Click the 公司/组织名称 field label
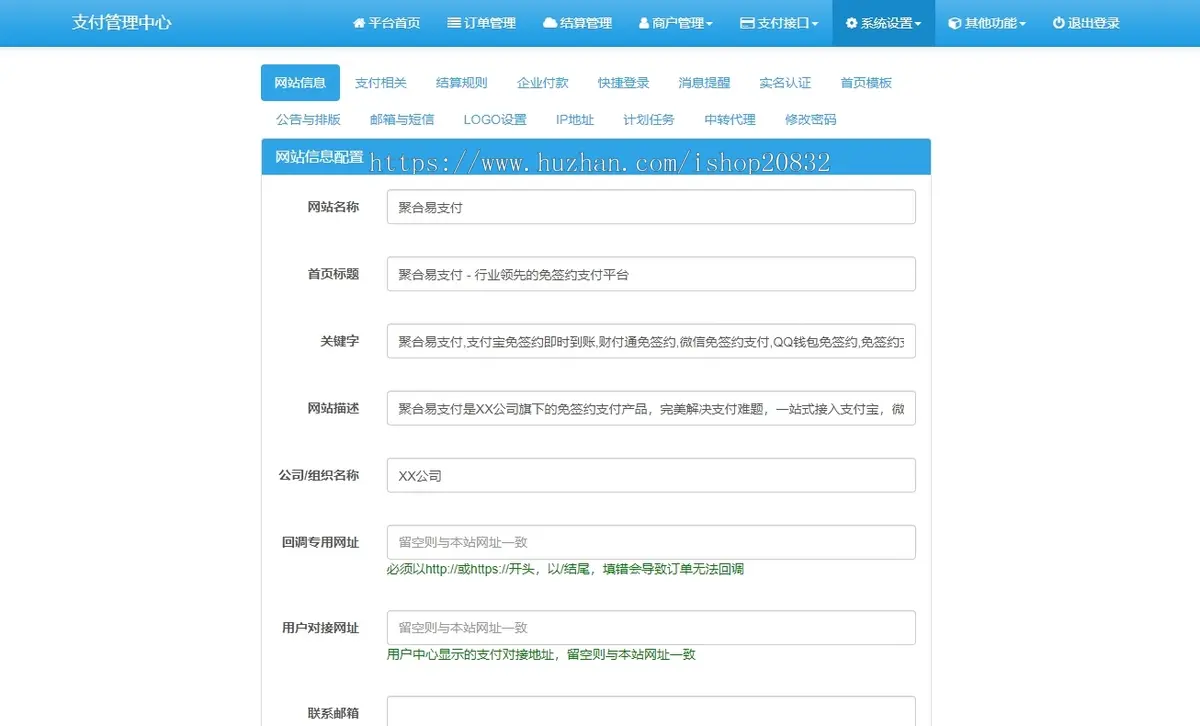This screenshot has width=1200, height=726. point(319,475)
